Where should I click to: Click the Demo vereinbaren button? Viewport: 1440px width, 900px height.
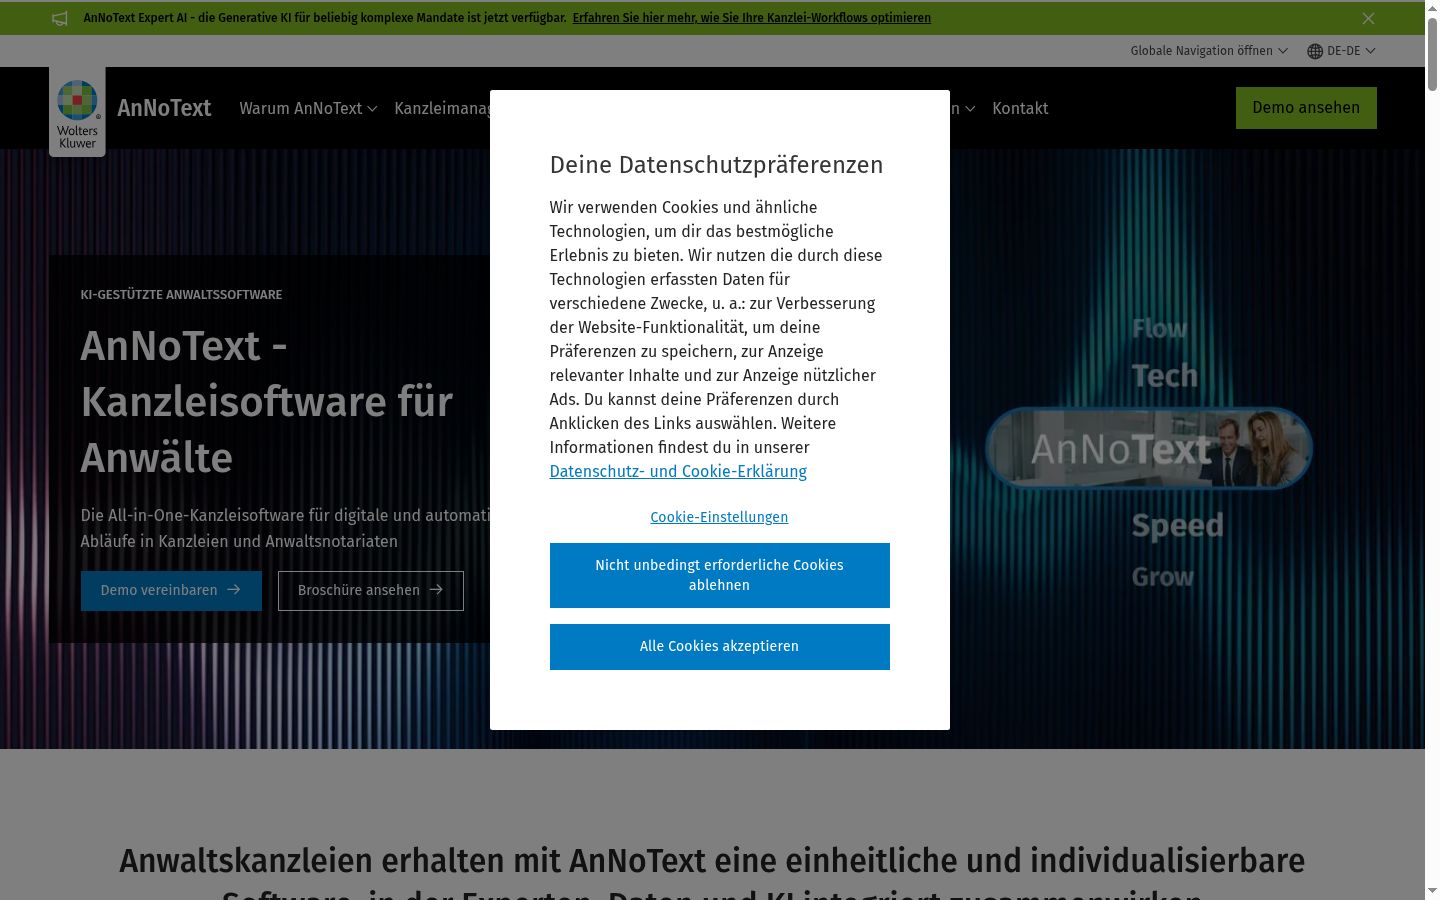[171, 591]
